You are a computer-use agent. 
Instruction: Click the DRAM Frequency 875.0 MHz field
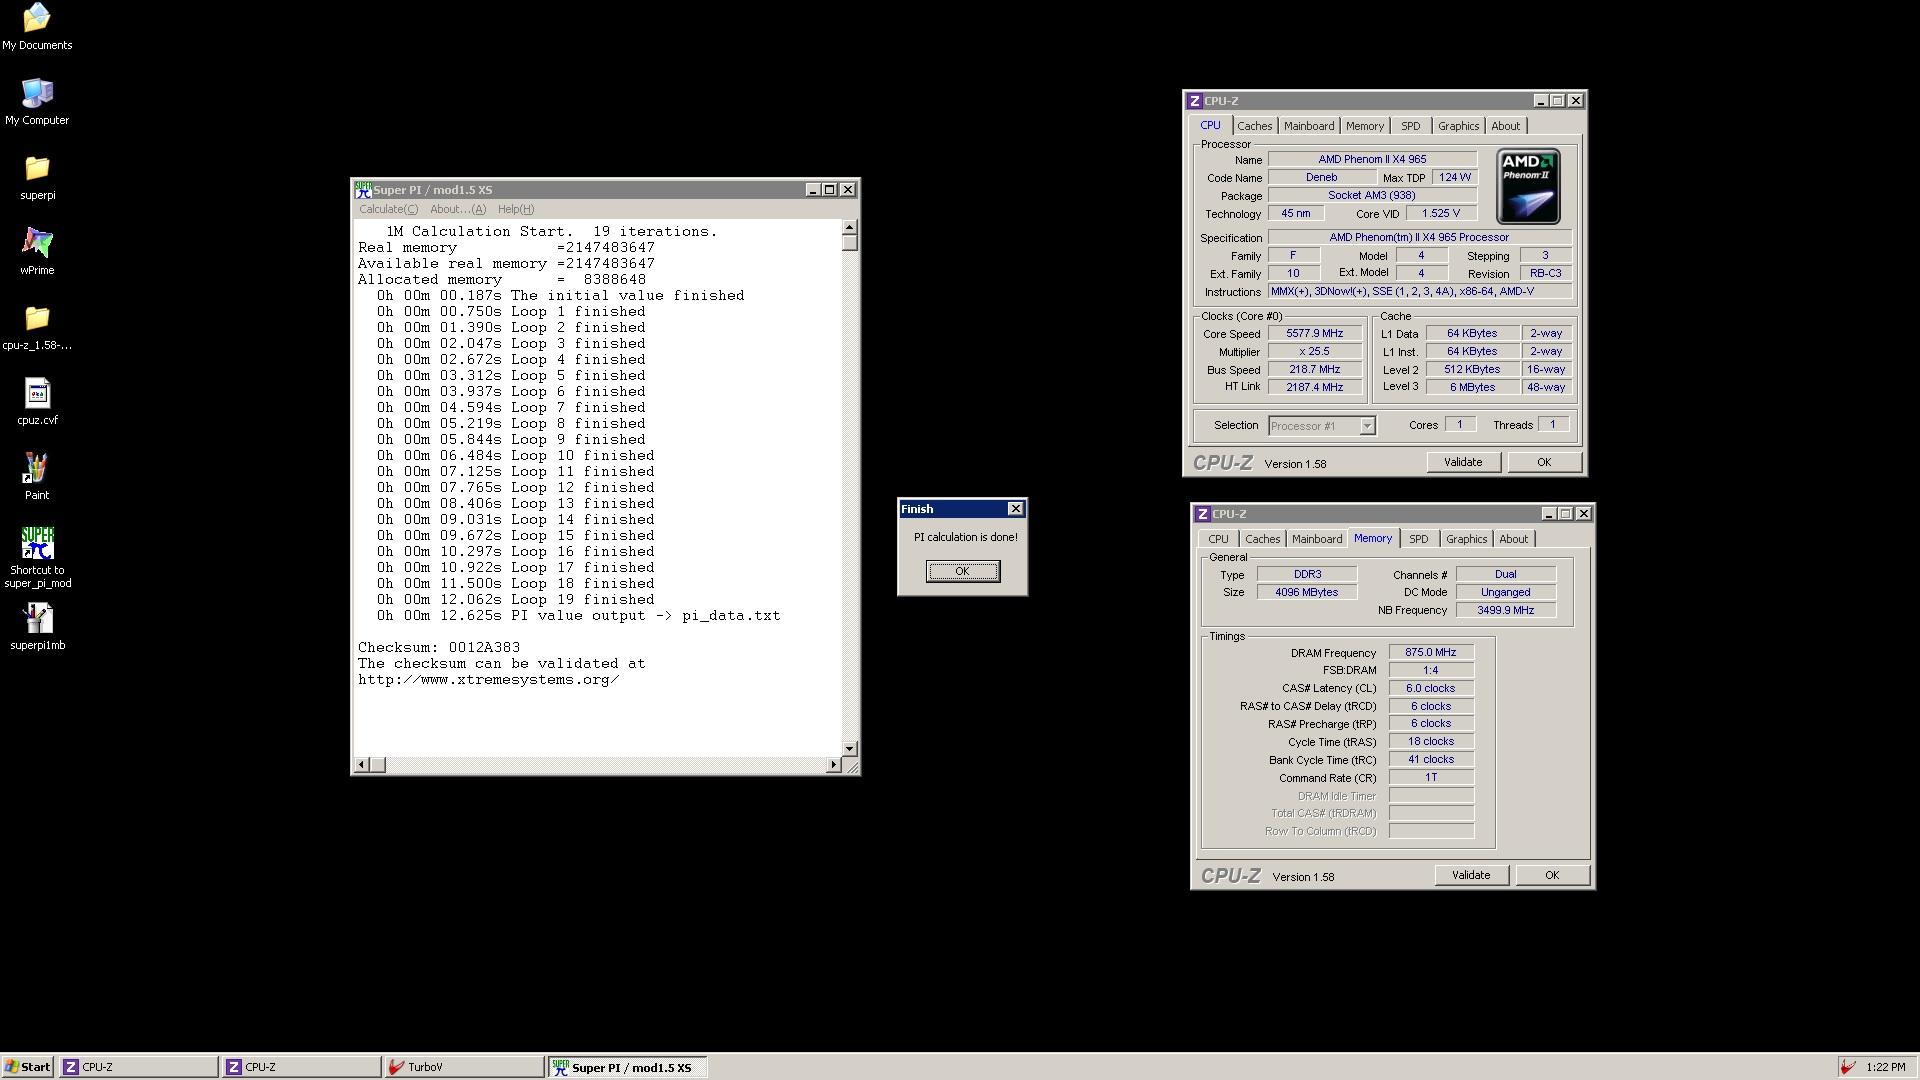click(1431, 652)
